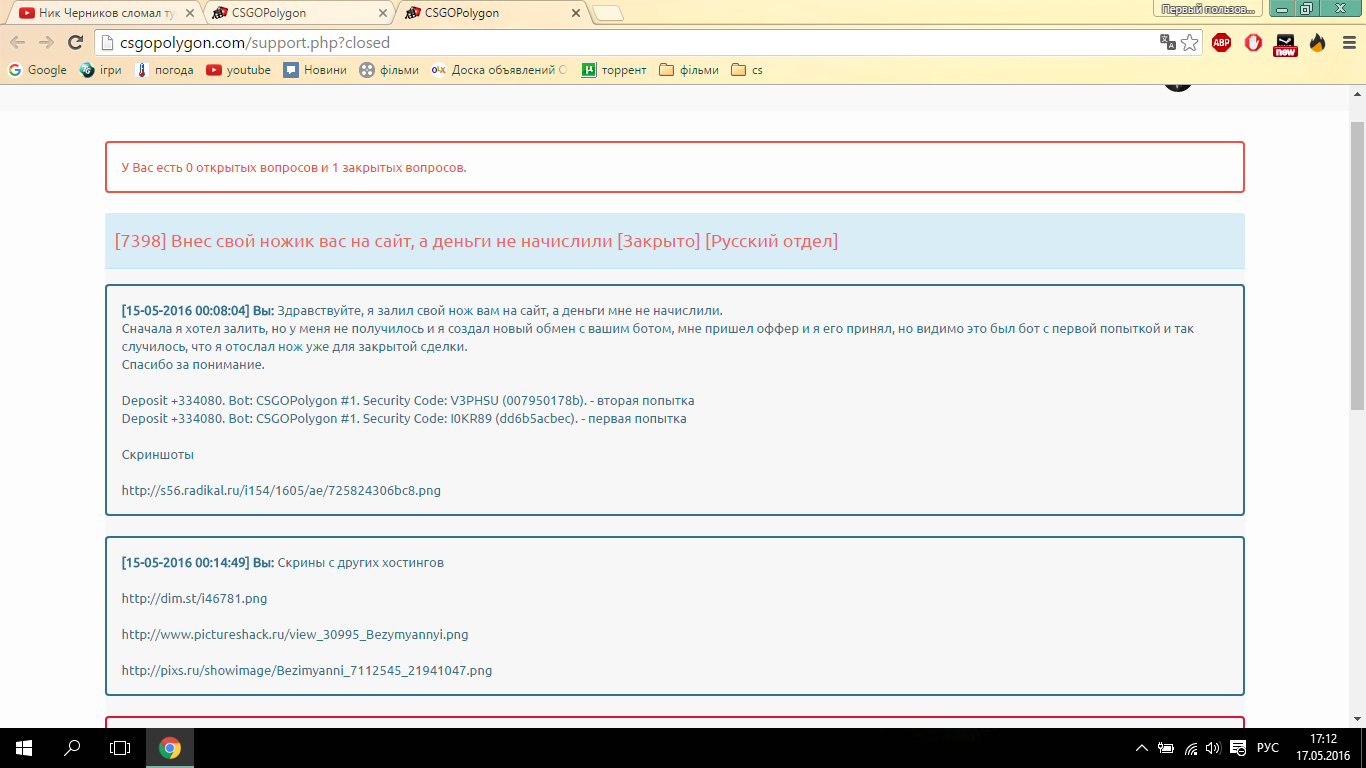
Task: Go back to the previous page
Action: (18, 42)
